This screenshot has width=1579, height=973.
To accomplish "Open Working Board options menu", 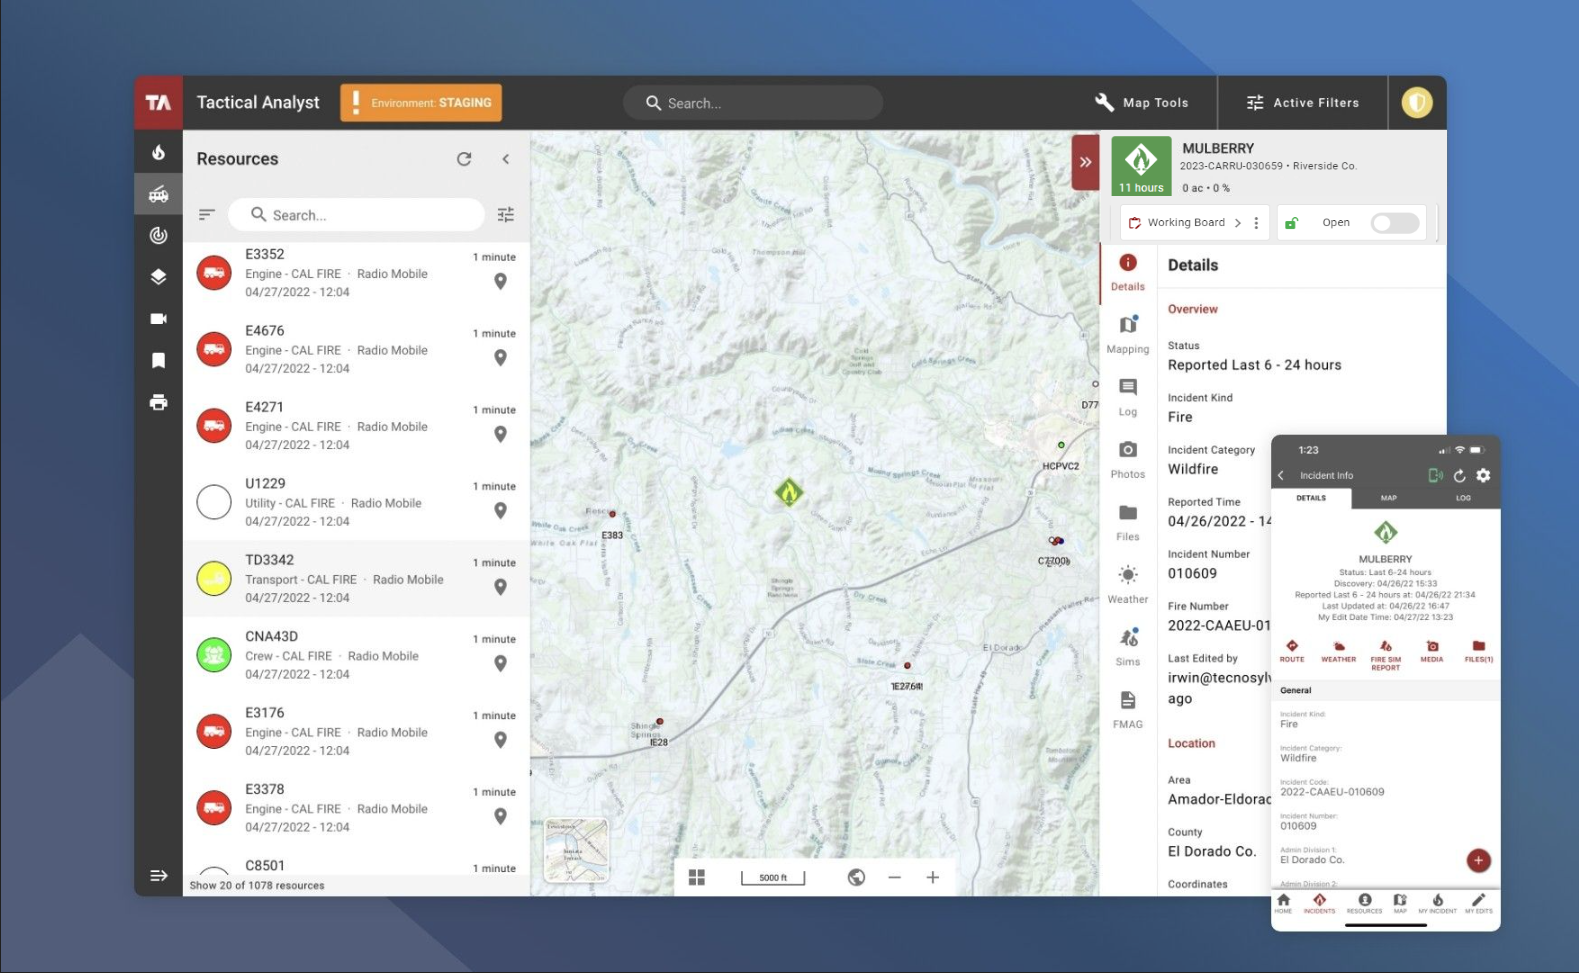I will 1256,223.
